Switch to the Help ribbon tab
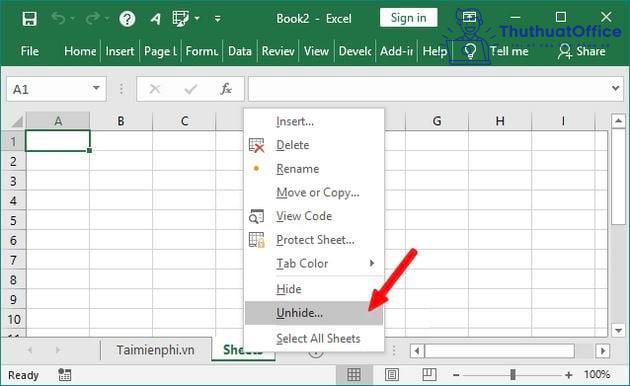This screenshot has height=386, width=630. coord(435,51)
